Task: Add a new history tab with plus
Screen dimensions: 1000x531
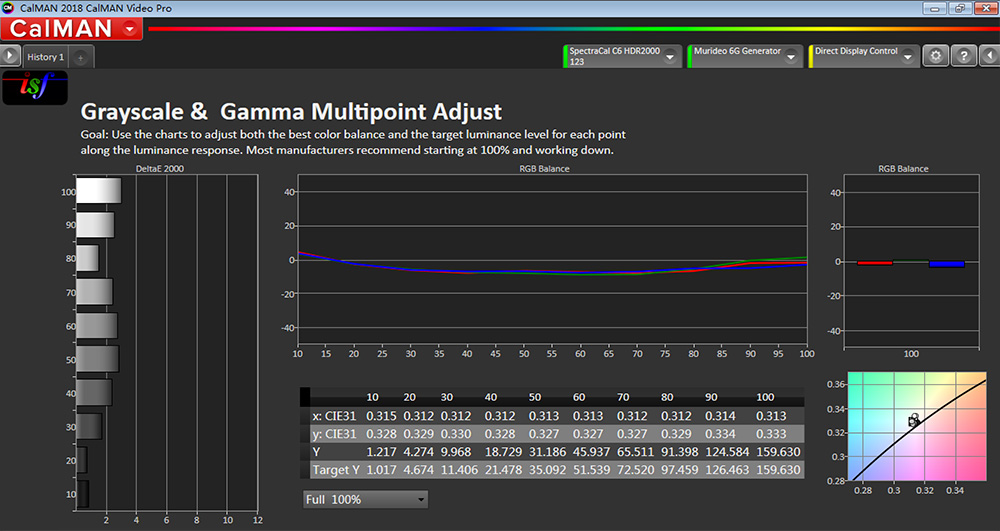Action: pos(80,57)
